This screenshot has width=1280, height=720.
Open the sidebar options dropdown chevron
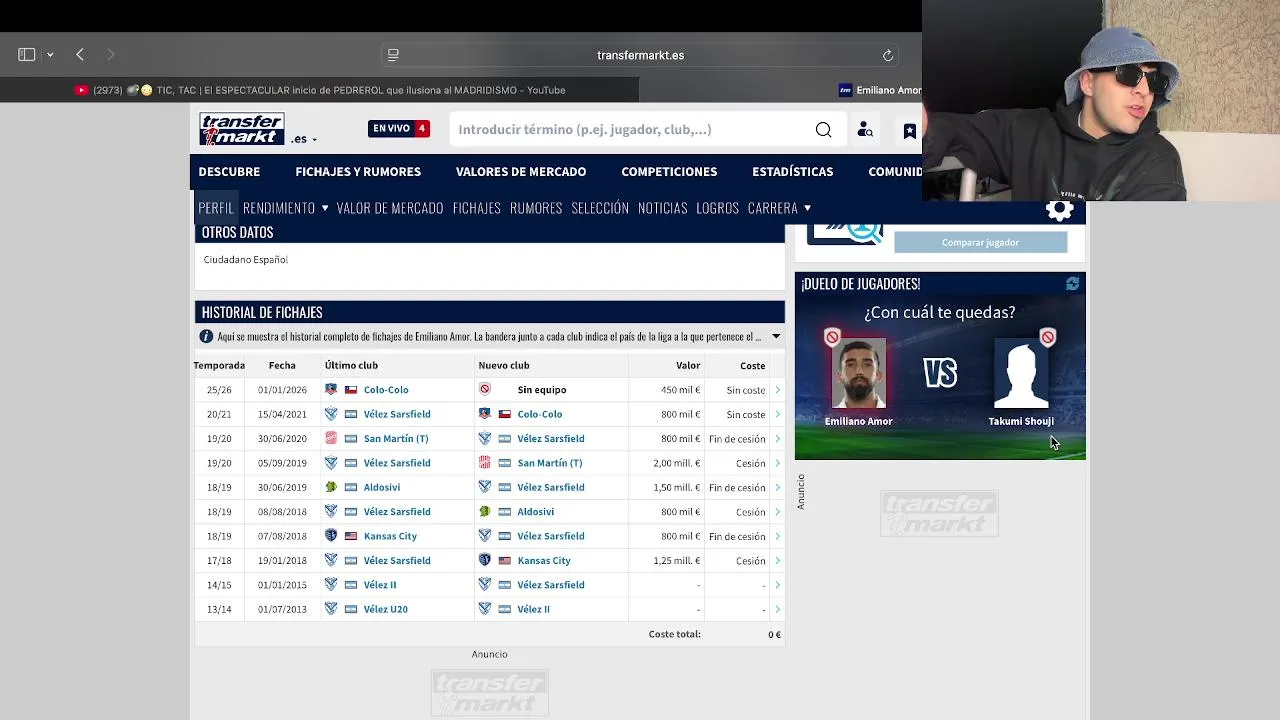tap(50, 55)
